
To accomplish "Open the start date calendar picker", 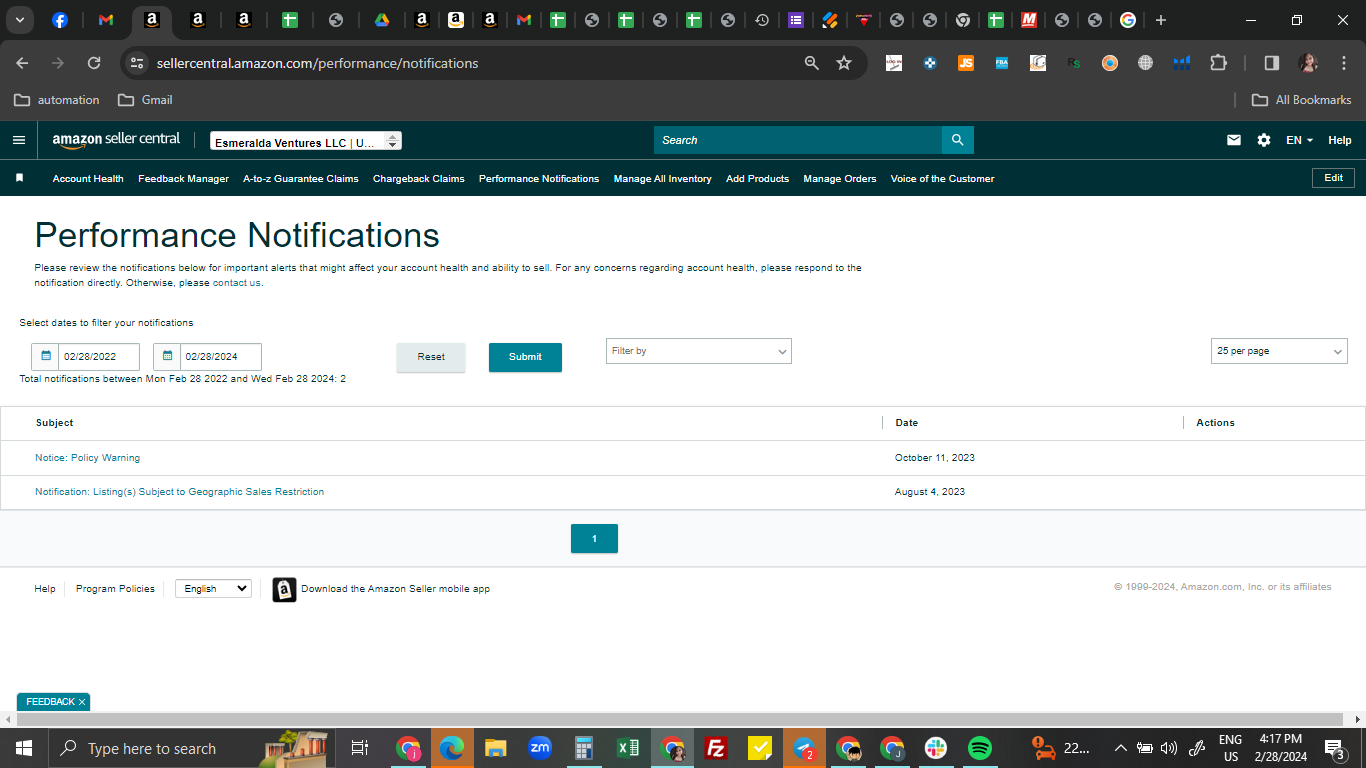I will click(x=45, y=356).
